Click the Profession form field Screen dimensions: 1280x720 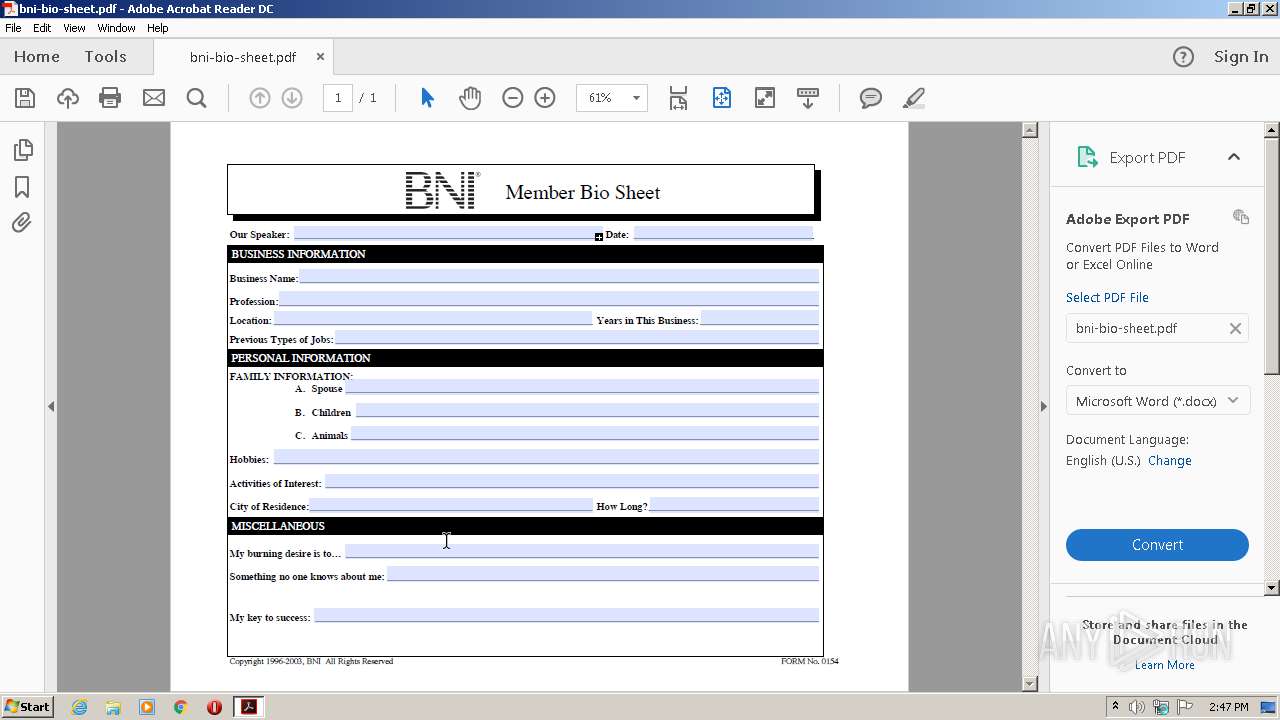pyautogui.click(x=549, y=299)
